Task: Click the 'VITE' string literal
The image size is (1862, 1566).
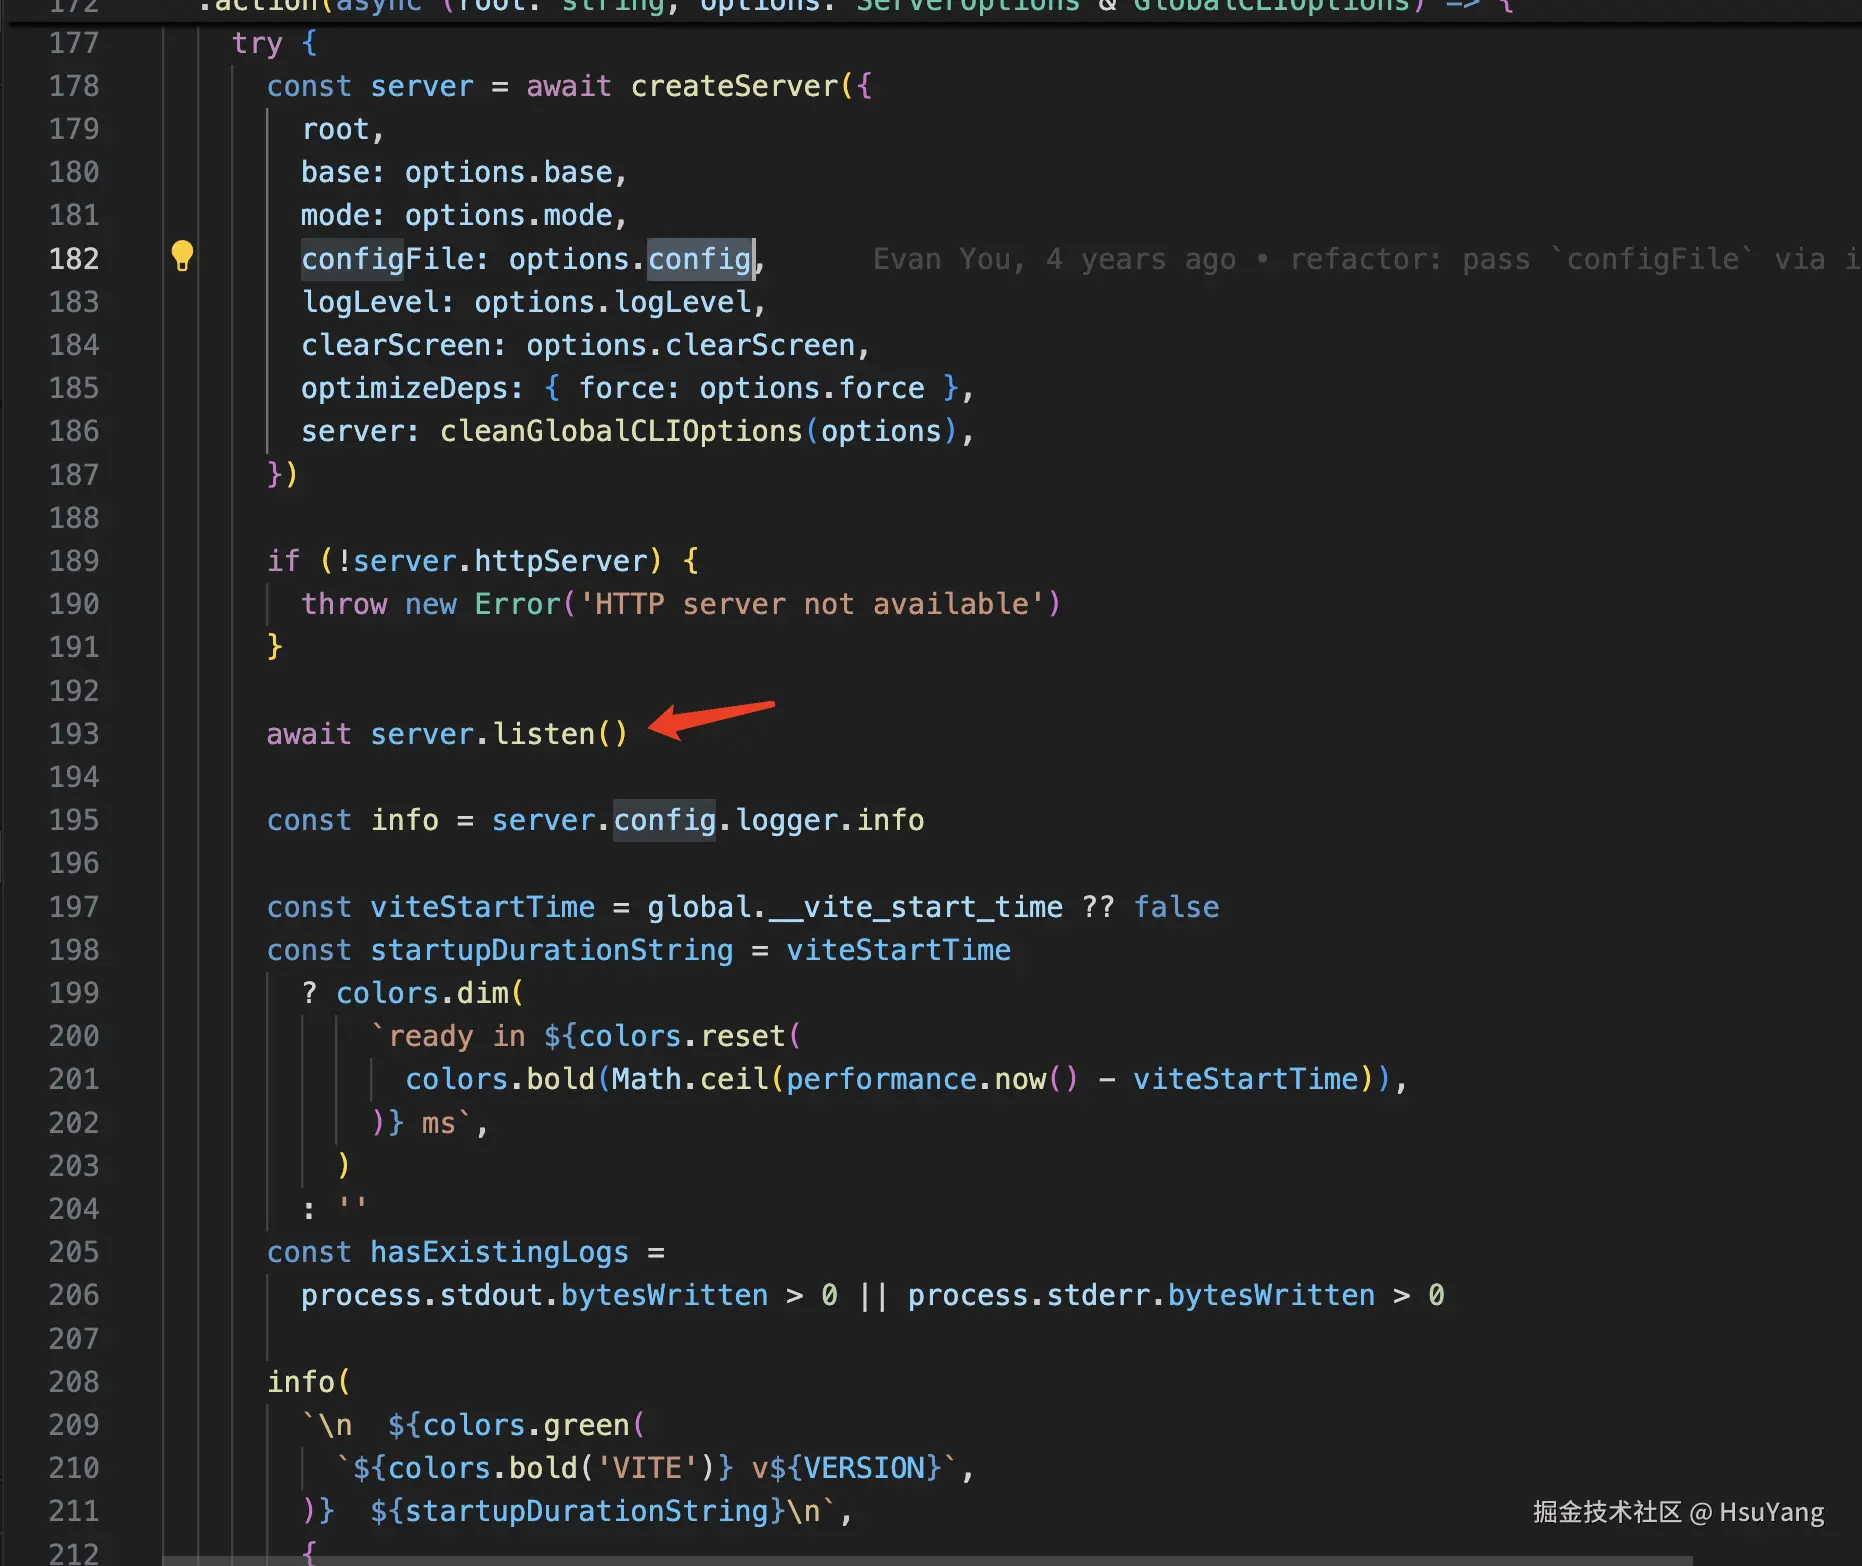Action: tap(647, 1468)
